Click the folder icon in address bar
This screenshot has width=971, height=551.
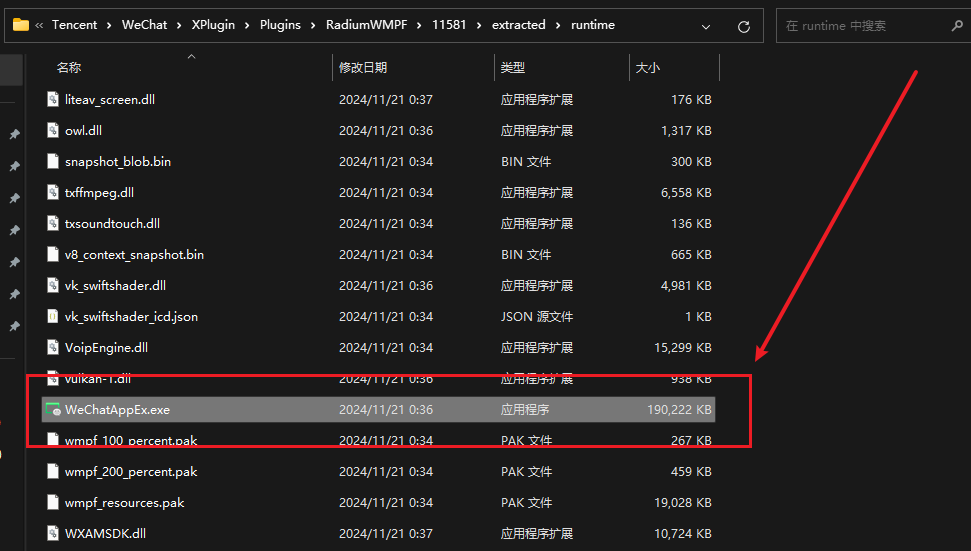click(21, 25)
